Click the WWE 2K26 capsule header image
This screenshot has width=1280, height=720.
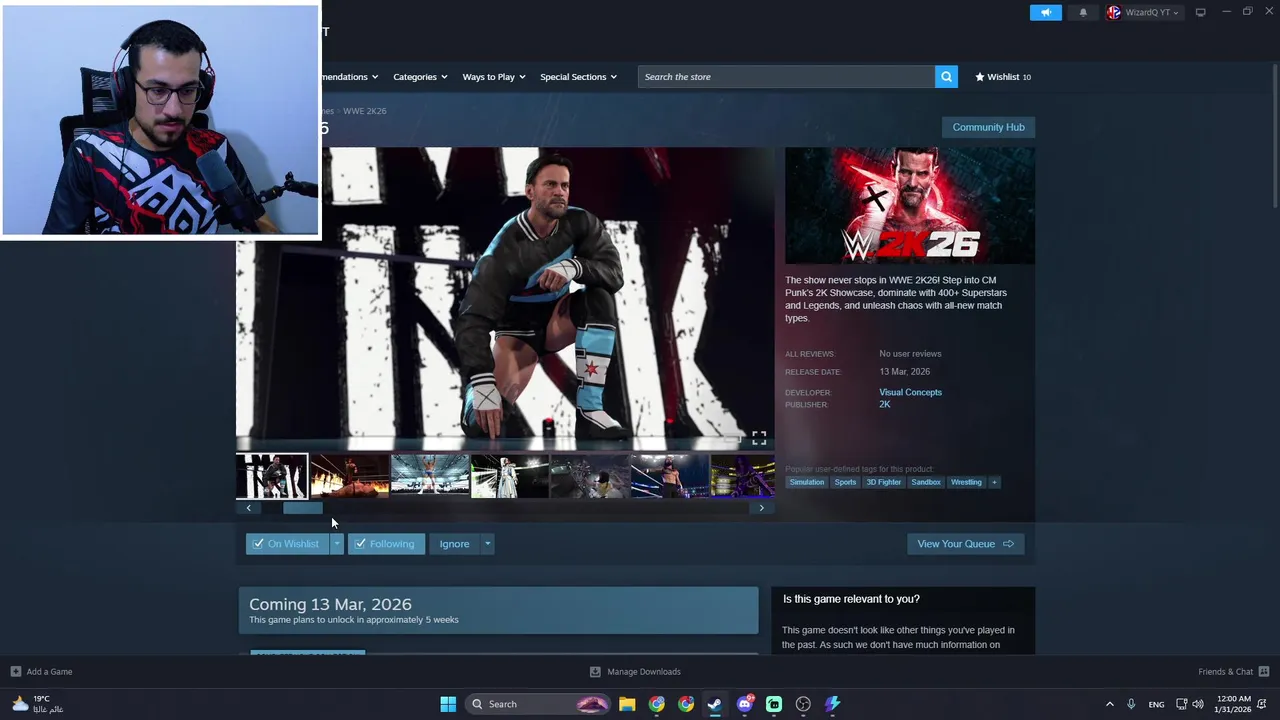(x=910, y=205)
